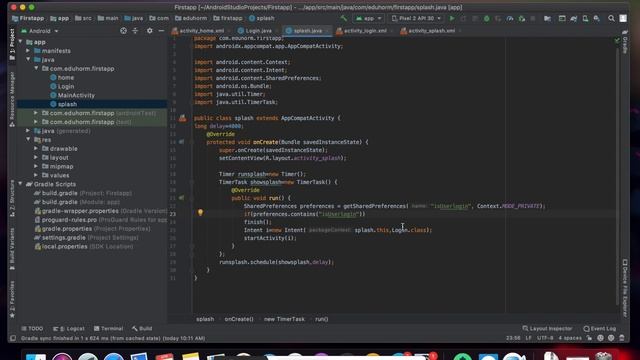Expand the values folder

point(36,175)
